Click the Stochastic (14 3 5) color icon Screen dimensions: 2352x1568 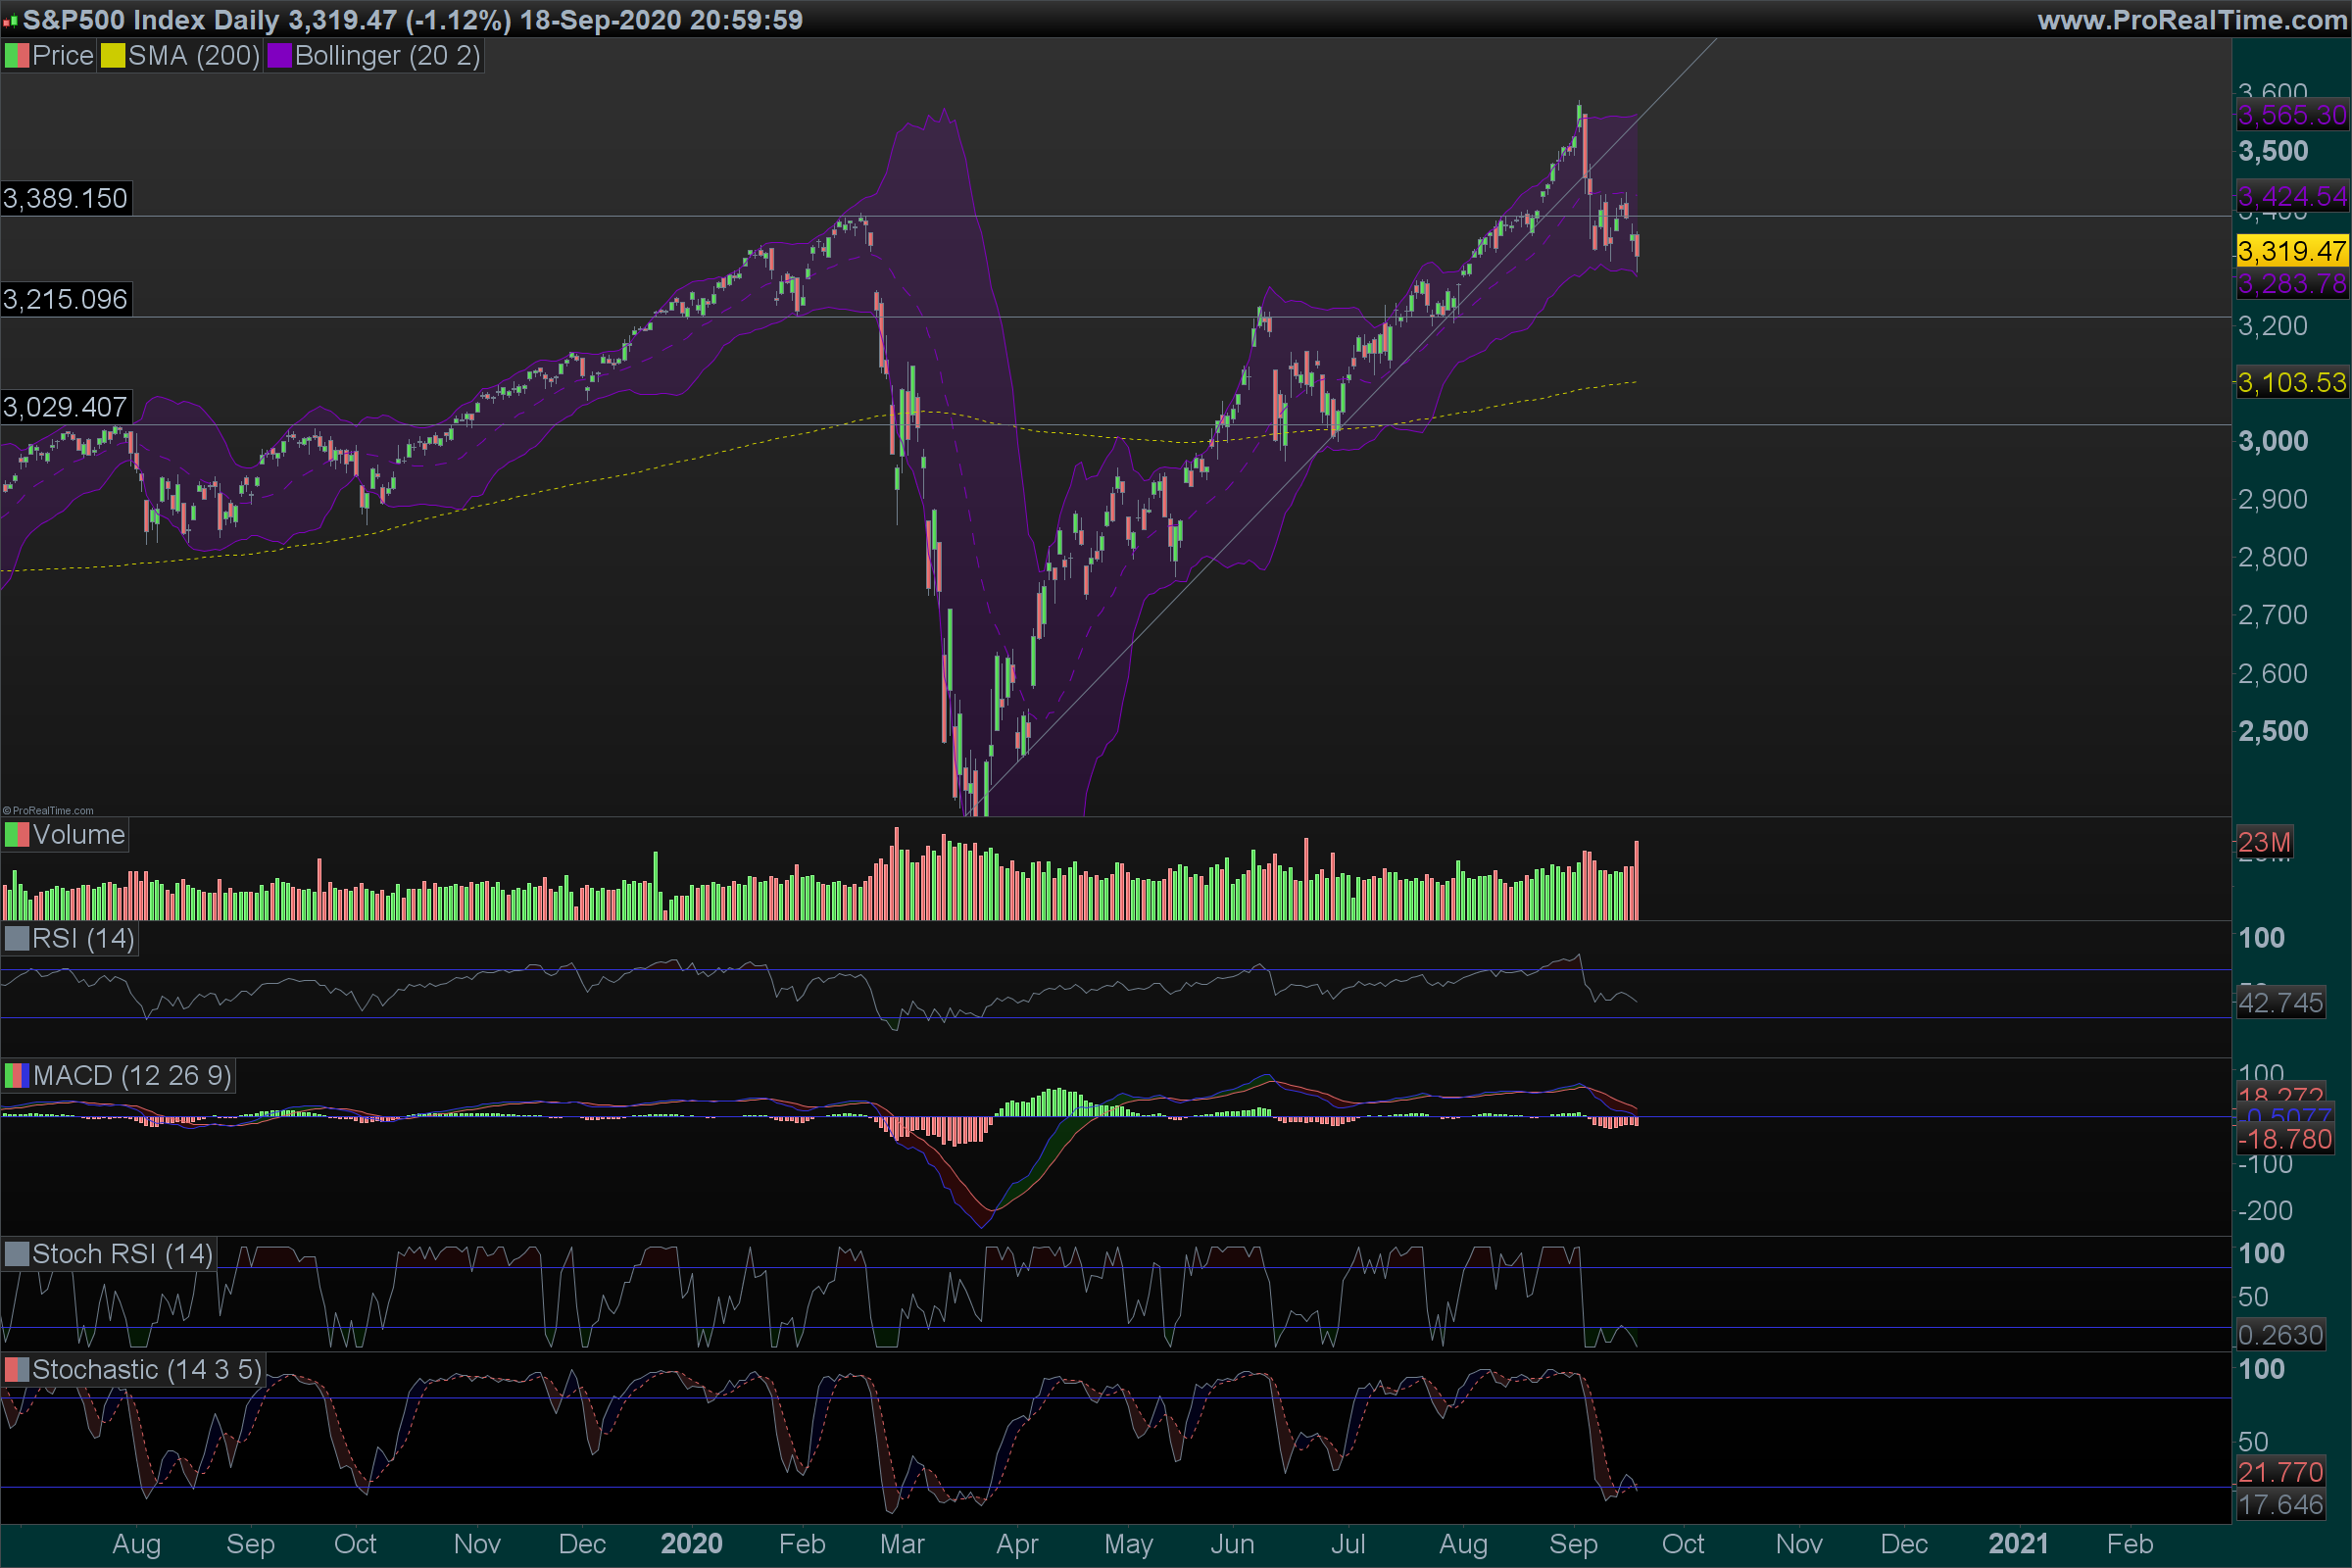point(17,1370)
